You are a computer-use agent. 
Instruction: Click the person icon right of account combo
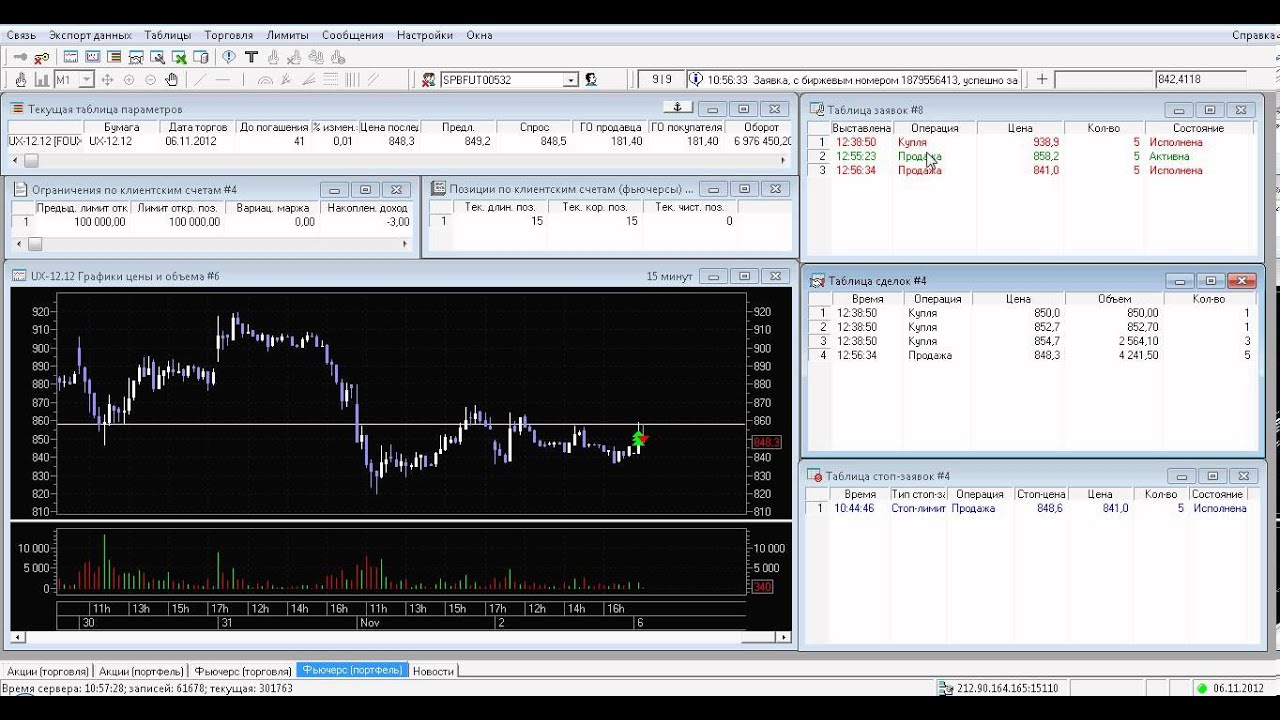tap(591, 80)
